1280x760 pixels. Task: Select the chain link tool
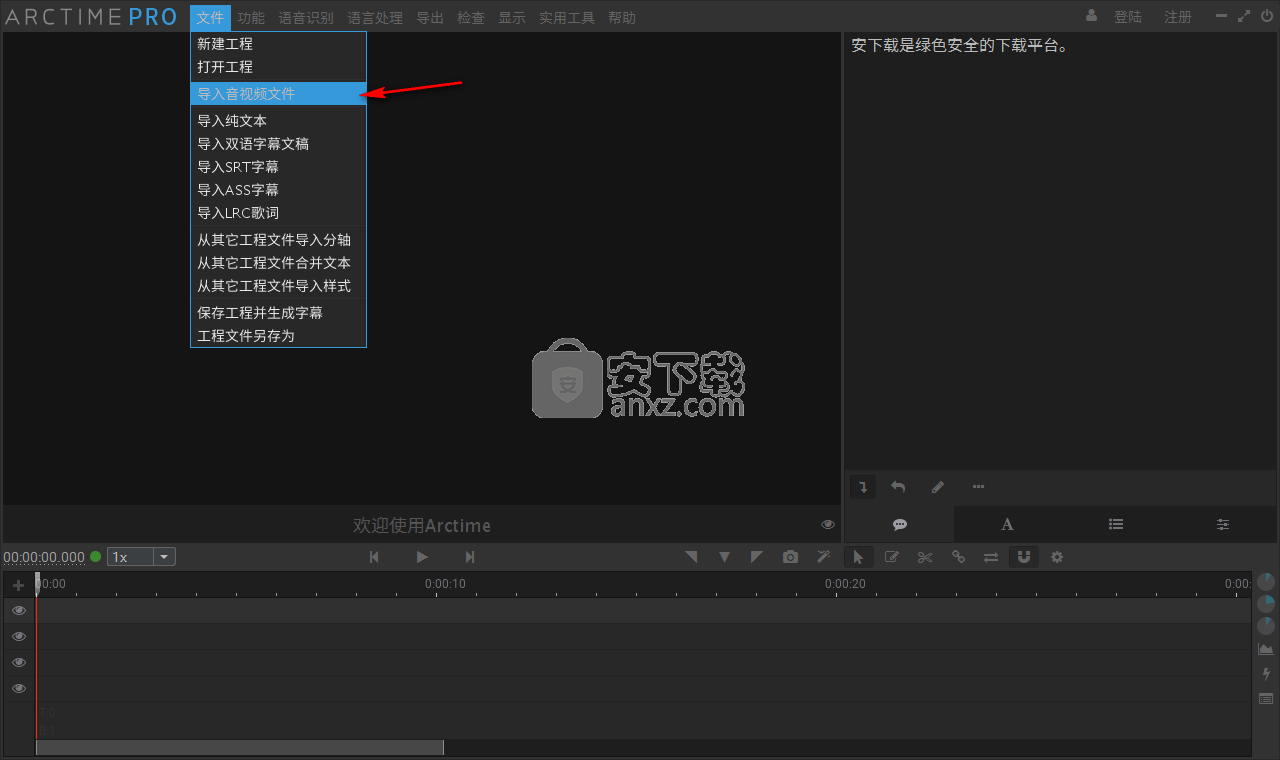coord(958,557)
